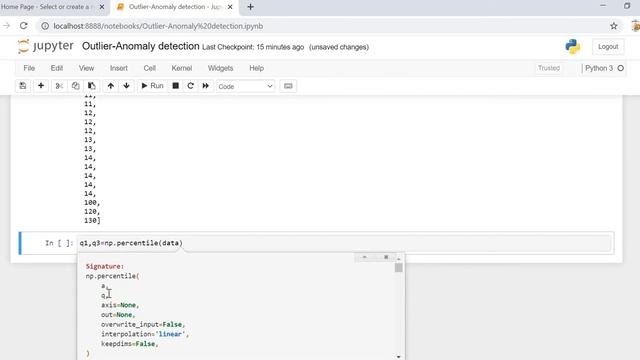Viewport: 640px width, 360px height.
Task: Click the output value '130]'
Action: point(92,221)
